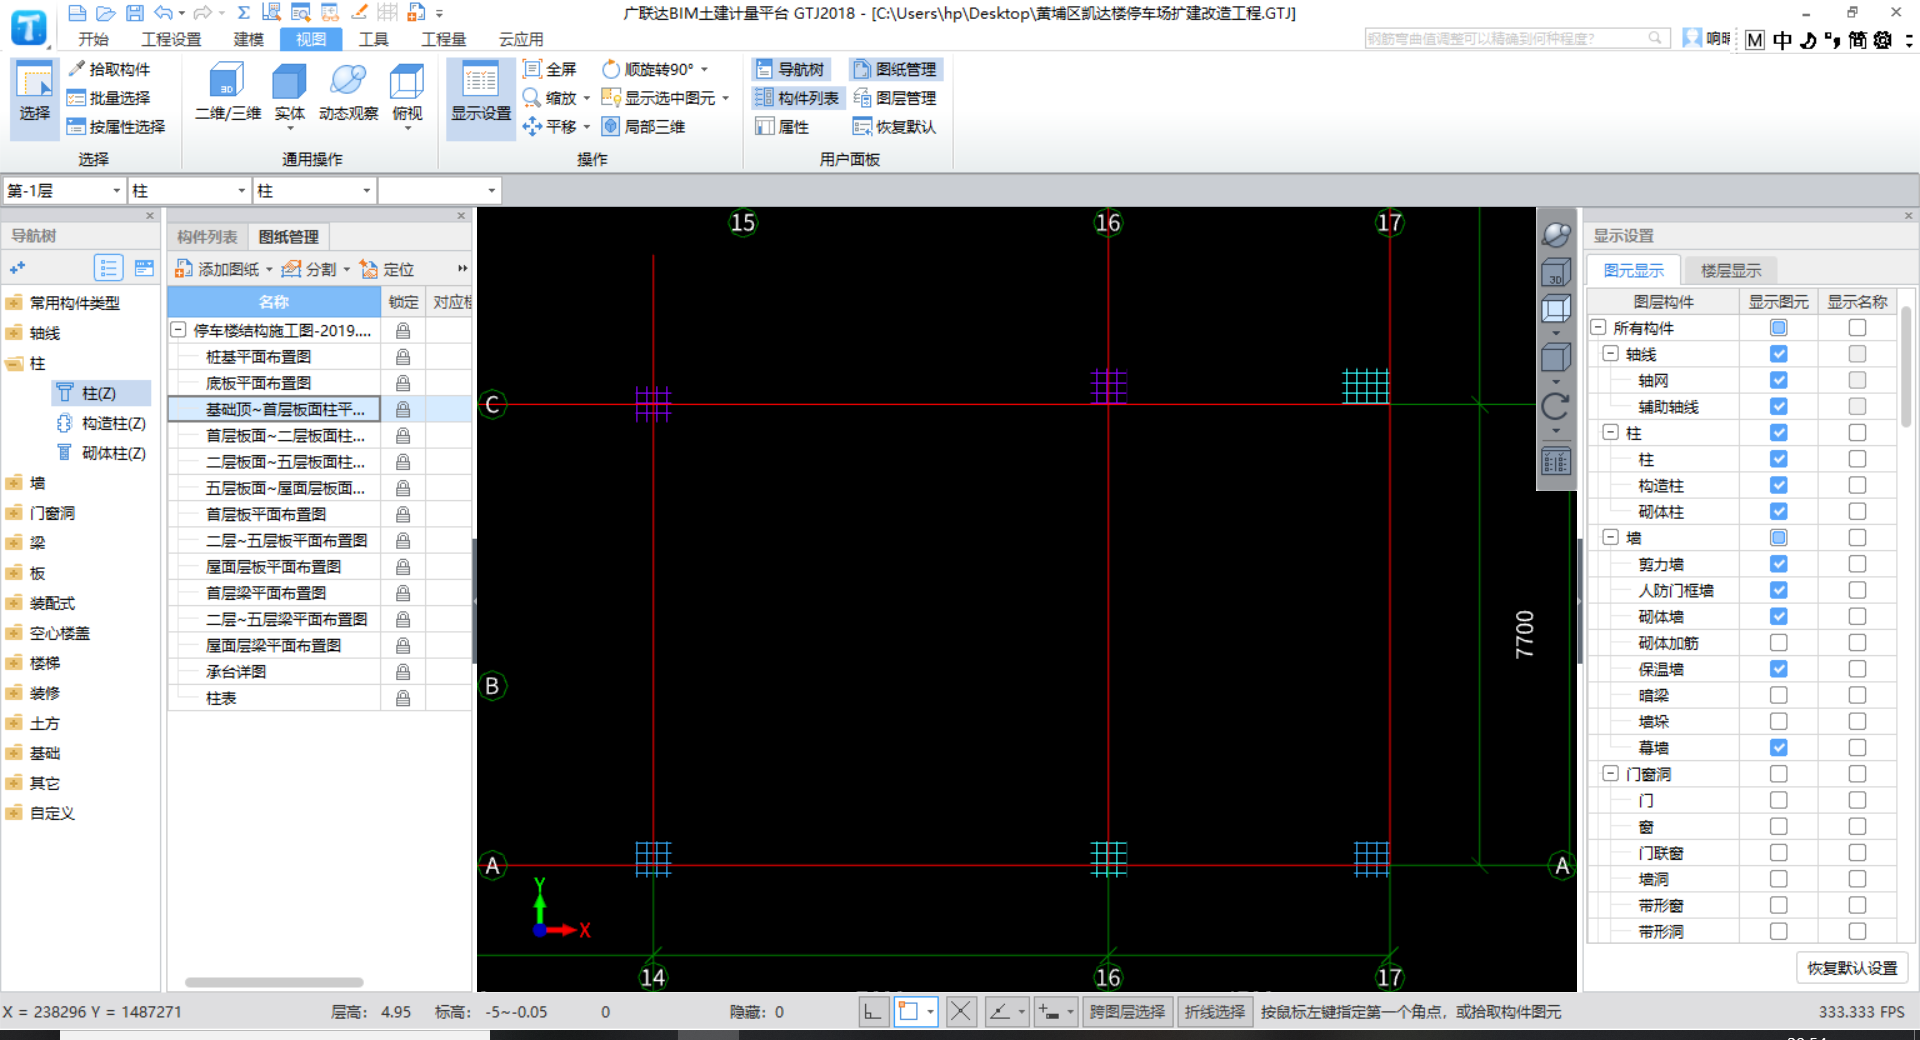Switch to the 建模 ribbon tab

tap(248, 39)
